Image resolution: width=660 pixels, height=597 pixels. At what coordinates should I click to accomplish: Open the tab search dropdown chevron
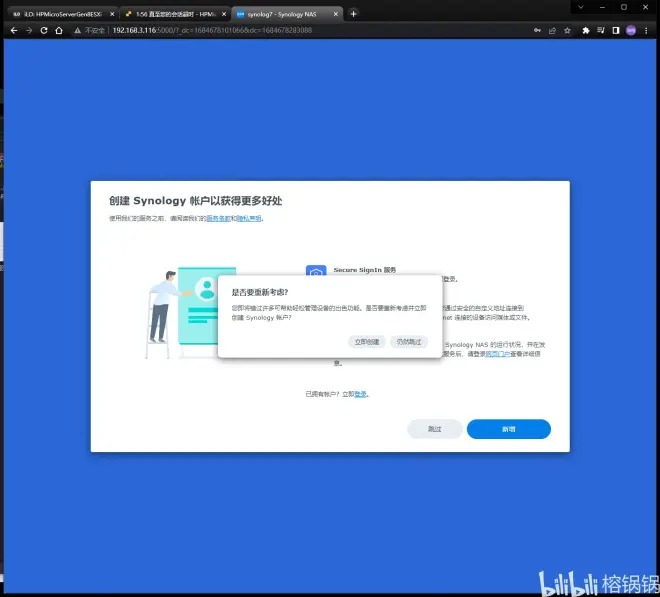click(580, 7)
